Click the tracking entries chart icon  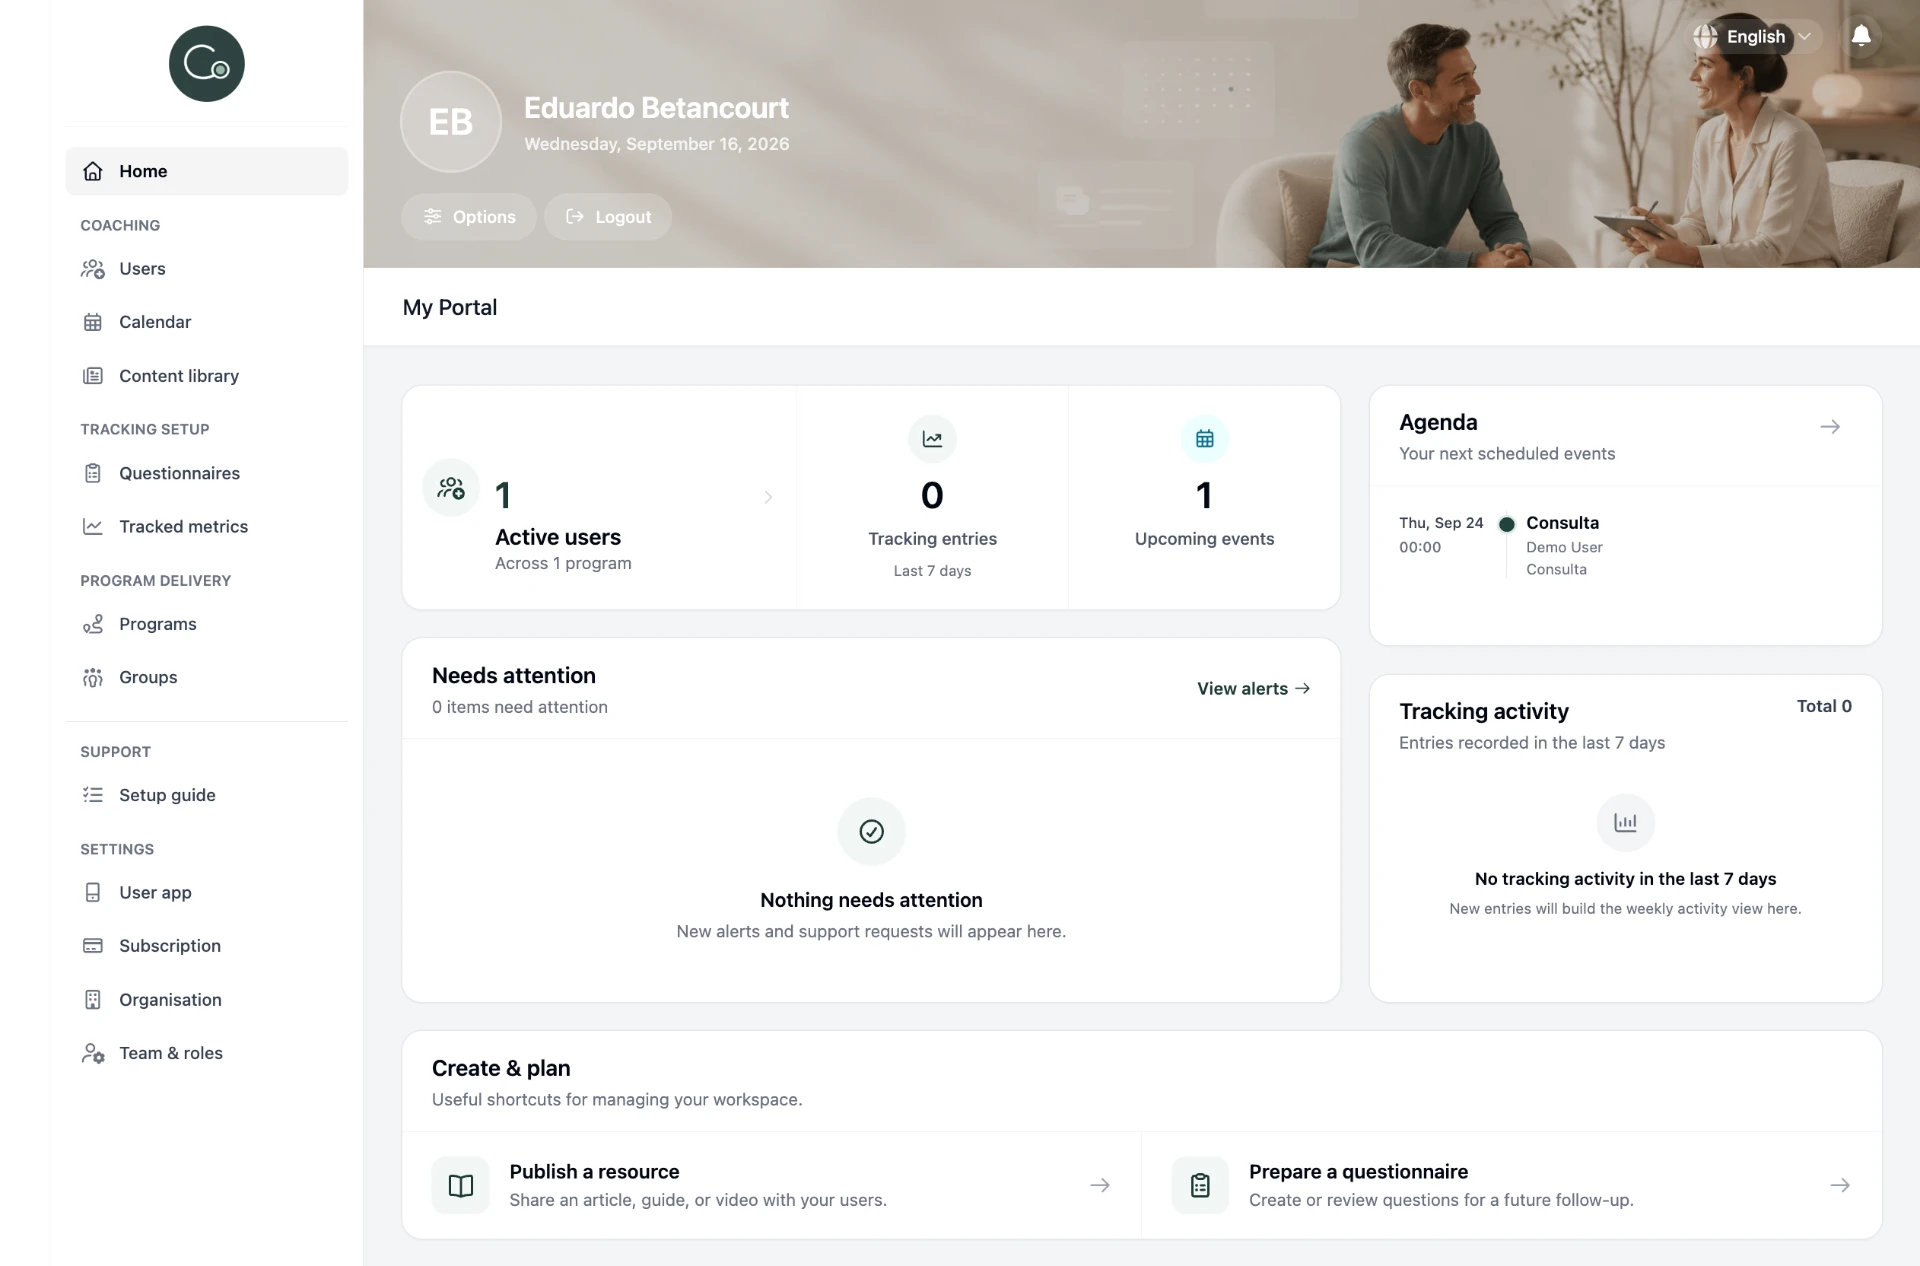[932, 439]
